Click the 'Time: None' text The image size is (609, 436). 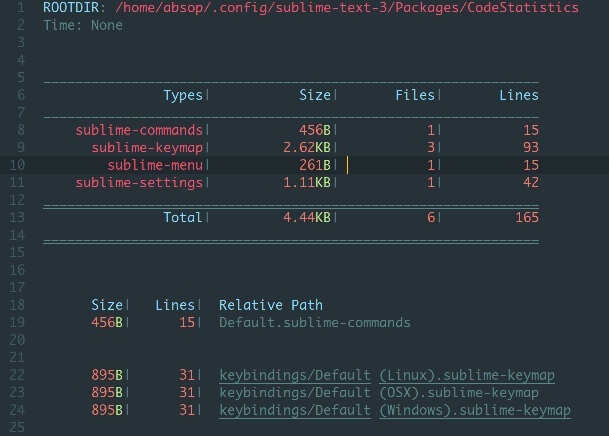coord(83,25)
